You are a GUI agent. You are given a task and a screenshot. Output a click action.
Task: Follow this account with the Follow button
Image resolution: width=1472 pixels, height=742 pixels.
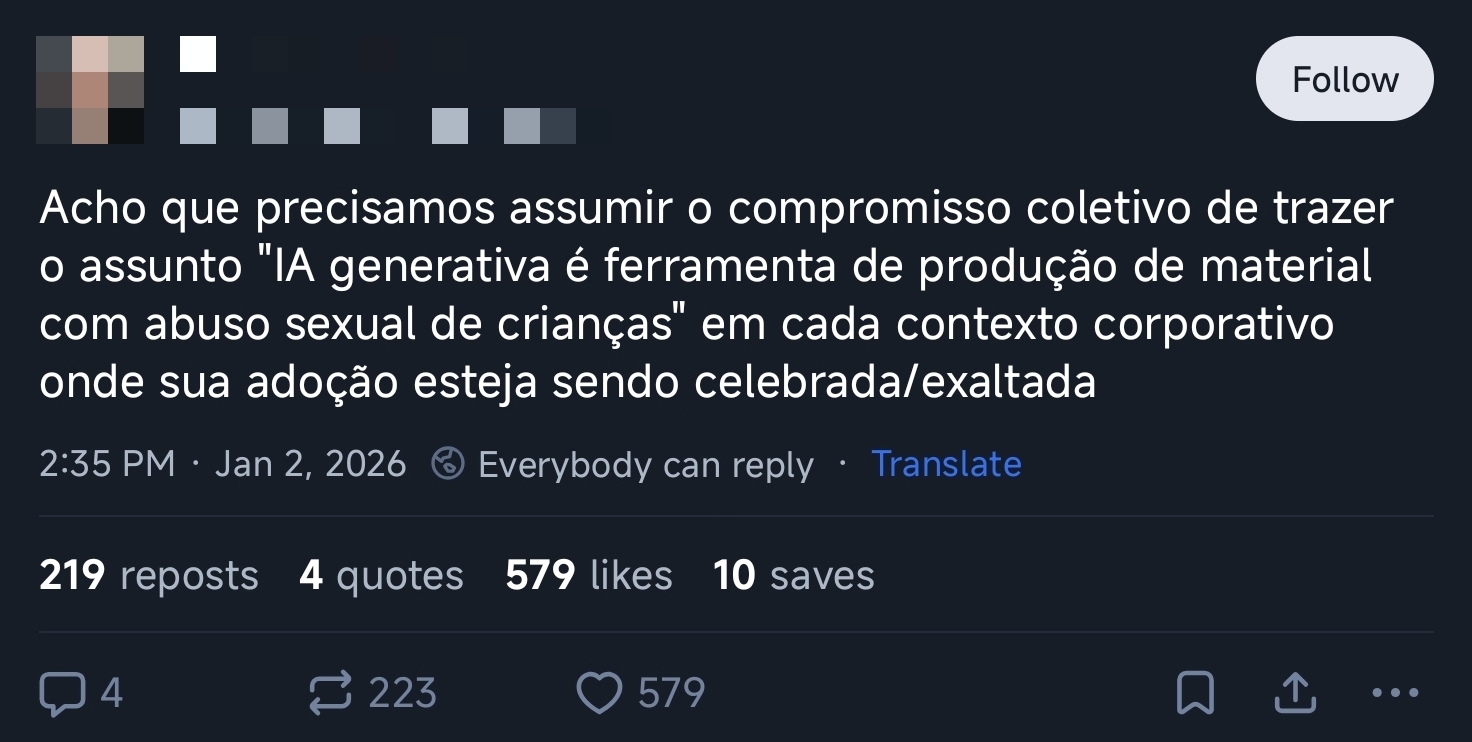(x=1344, y=80)
